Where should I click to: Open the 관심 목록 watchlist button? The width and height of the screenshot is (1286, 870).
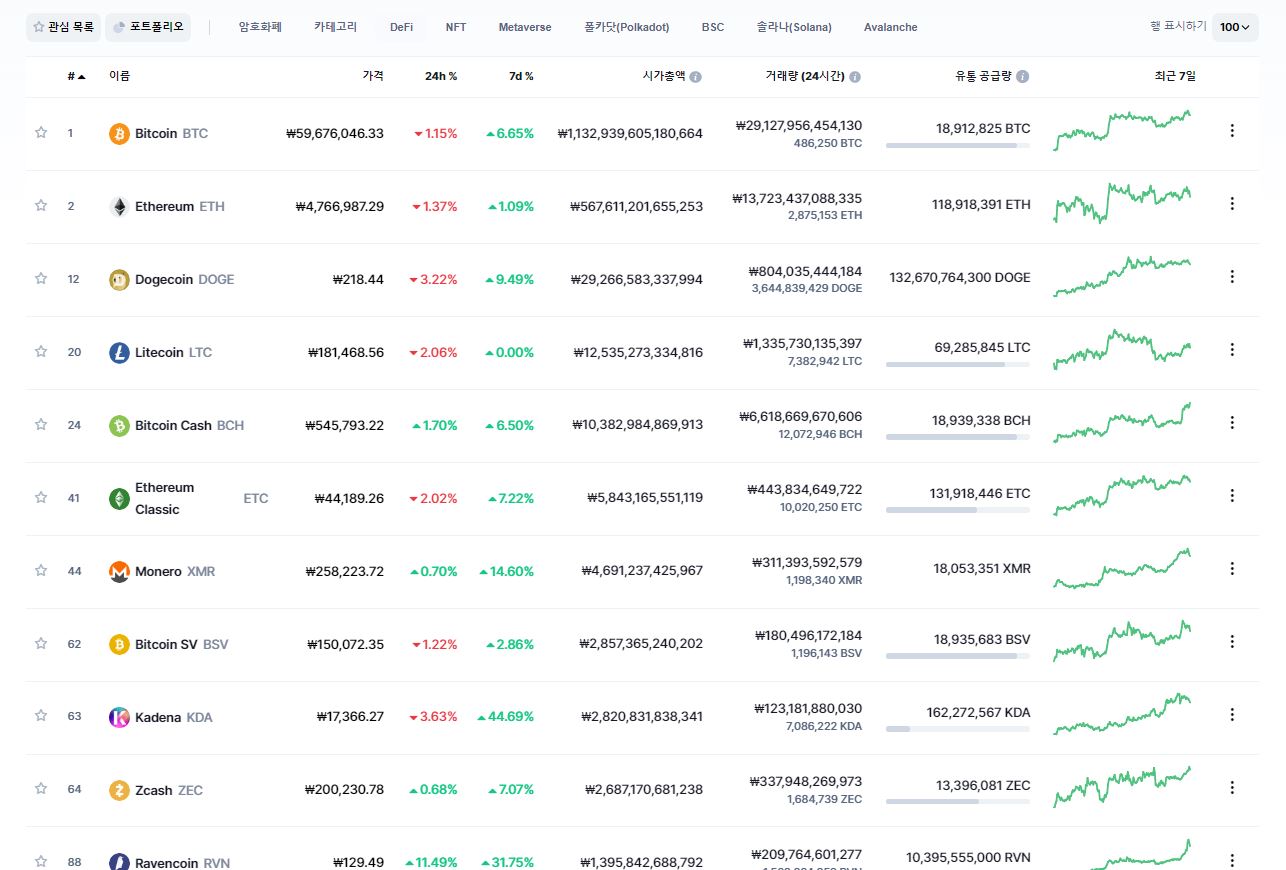[63, 27]
